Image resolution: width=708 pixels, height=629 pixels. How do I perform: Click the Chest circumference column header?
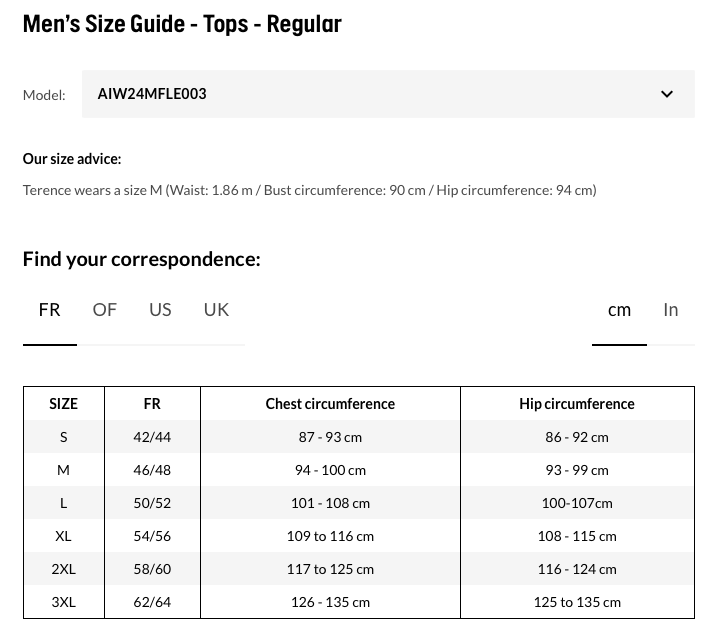pos(330,404)
